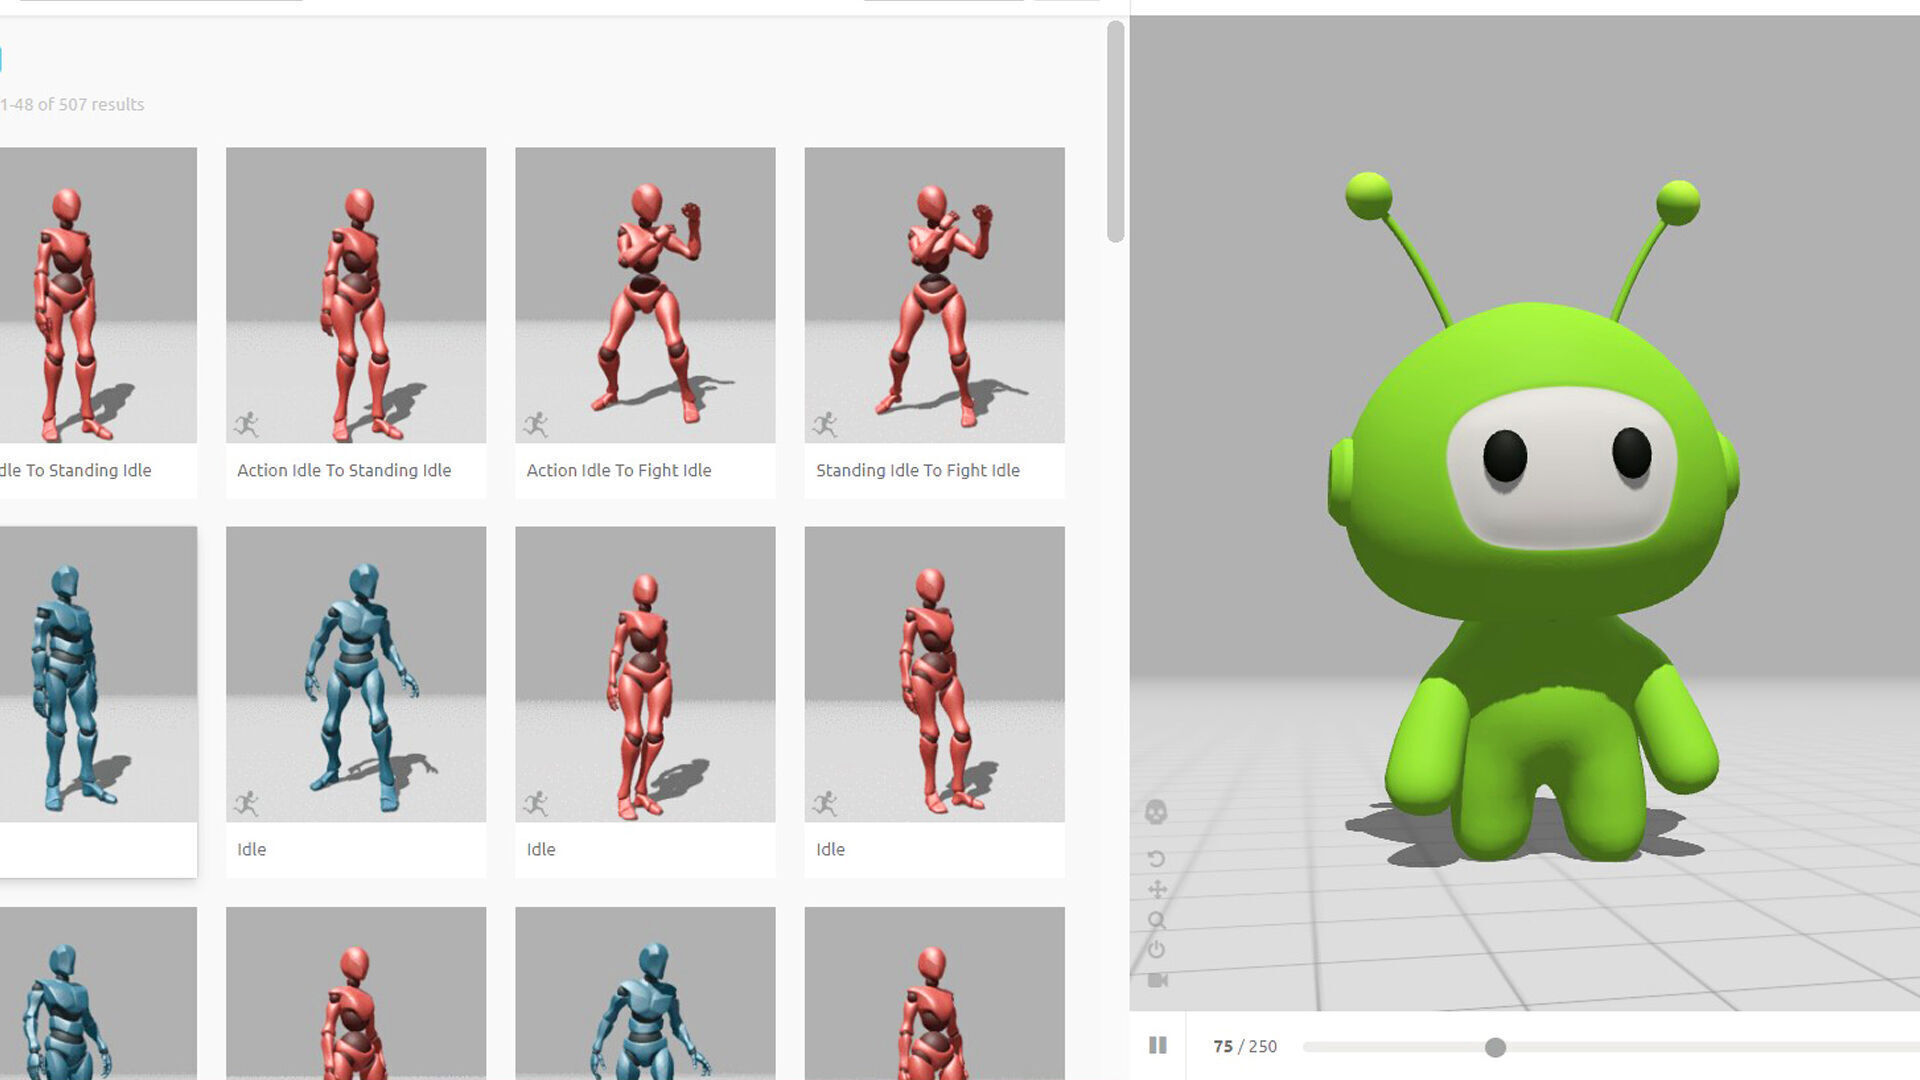This screenshot has width=1920, height=1080.
Task: Click the reset camera power icon
Action: point(1157,949)
